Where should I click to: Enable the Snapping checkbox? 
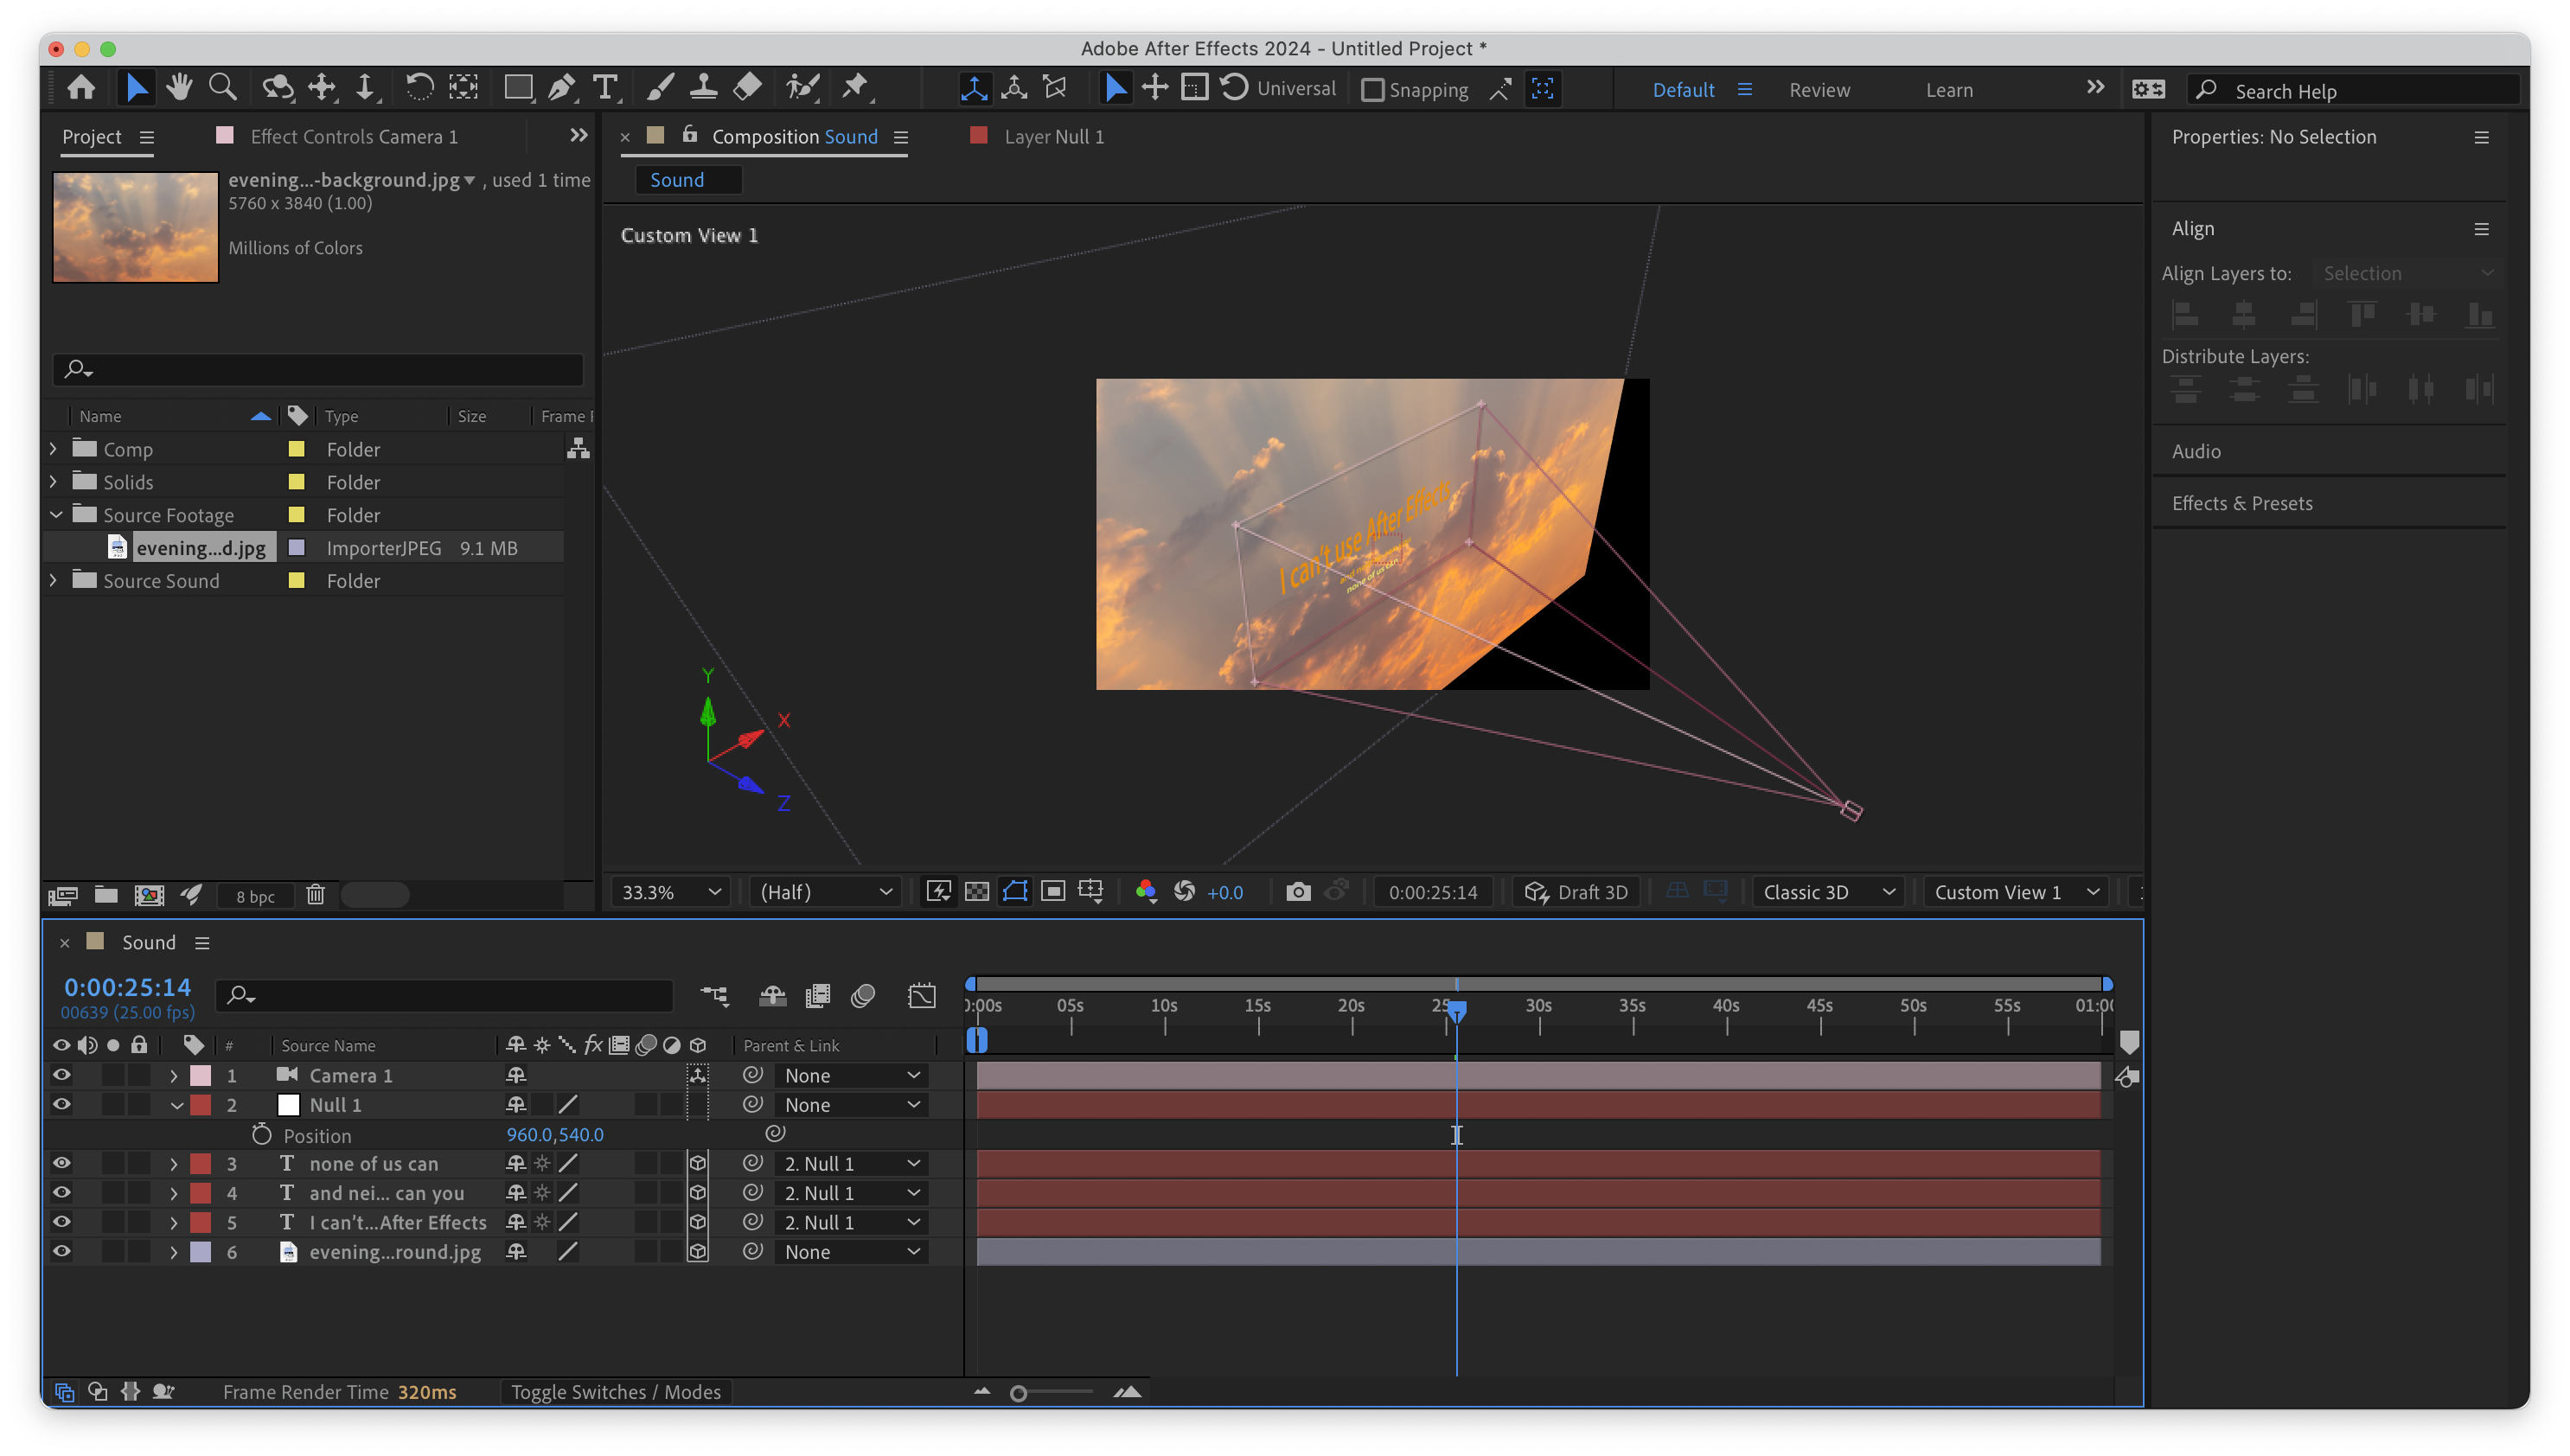point(1373,90)
